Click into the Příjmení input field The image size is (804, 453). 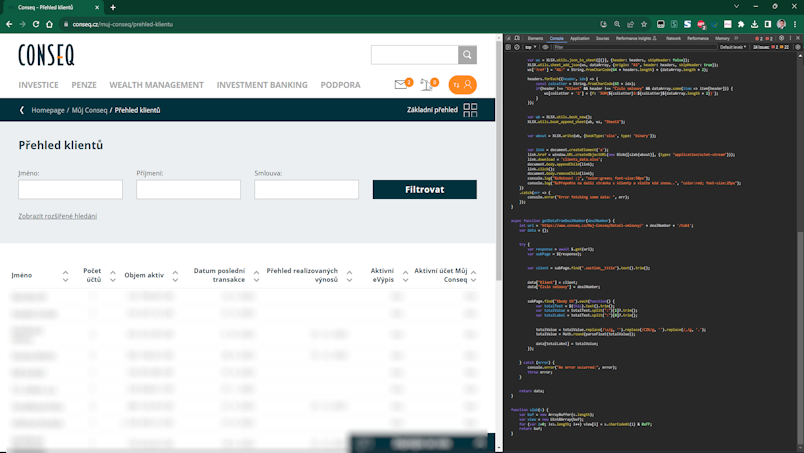tap(189, 190)
